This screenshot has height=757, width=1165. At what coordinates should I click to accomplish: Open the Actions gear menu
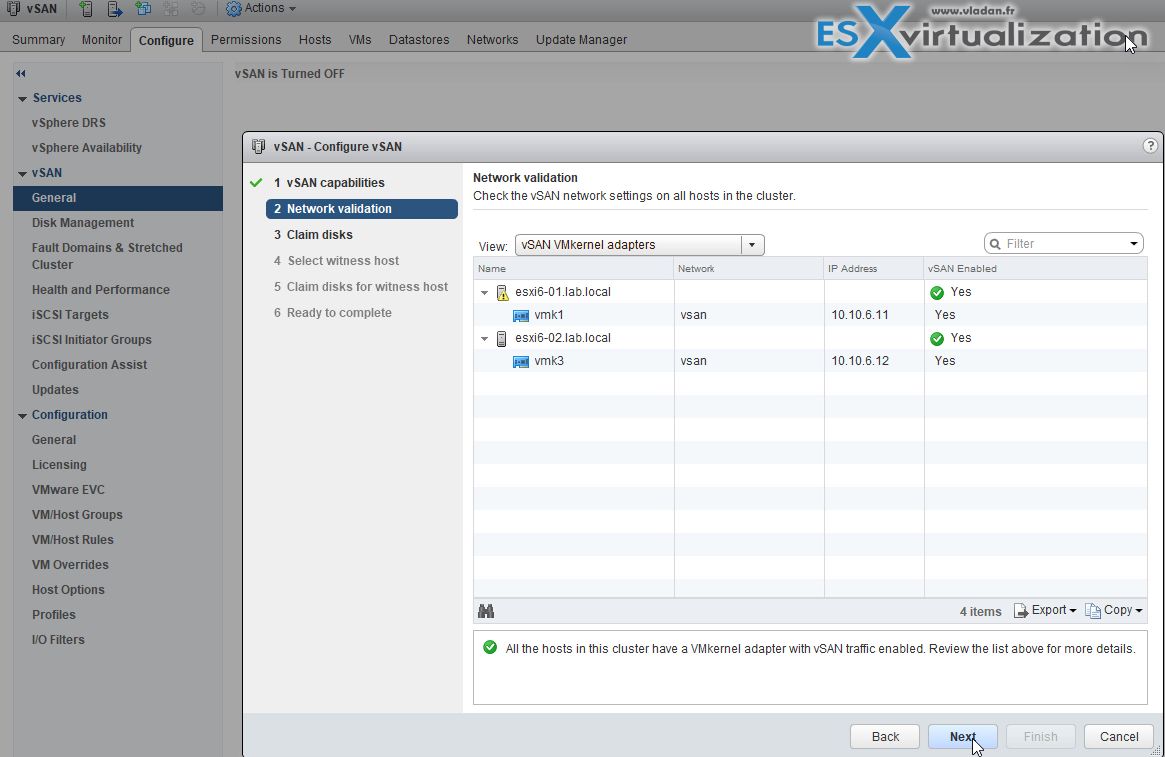260,9
